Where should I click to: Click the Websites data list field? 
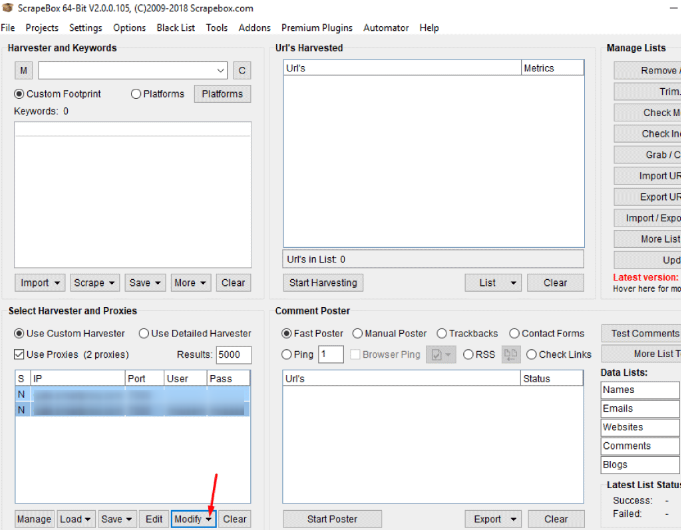[x=640, y=427]
